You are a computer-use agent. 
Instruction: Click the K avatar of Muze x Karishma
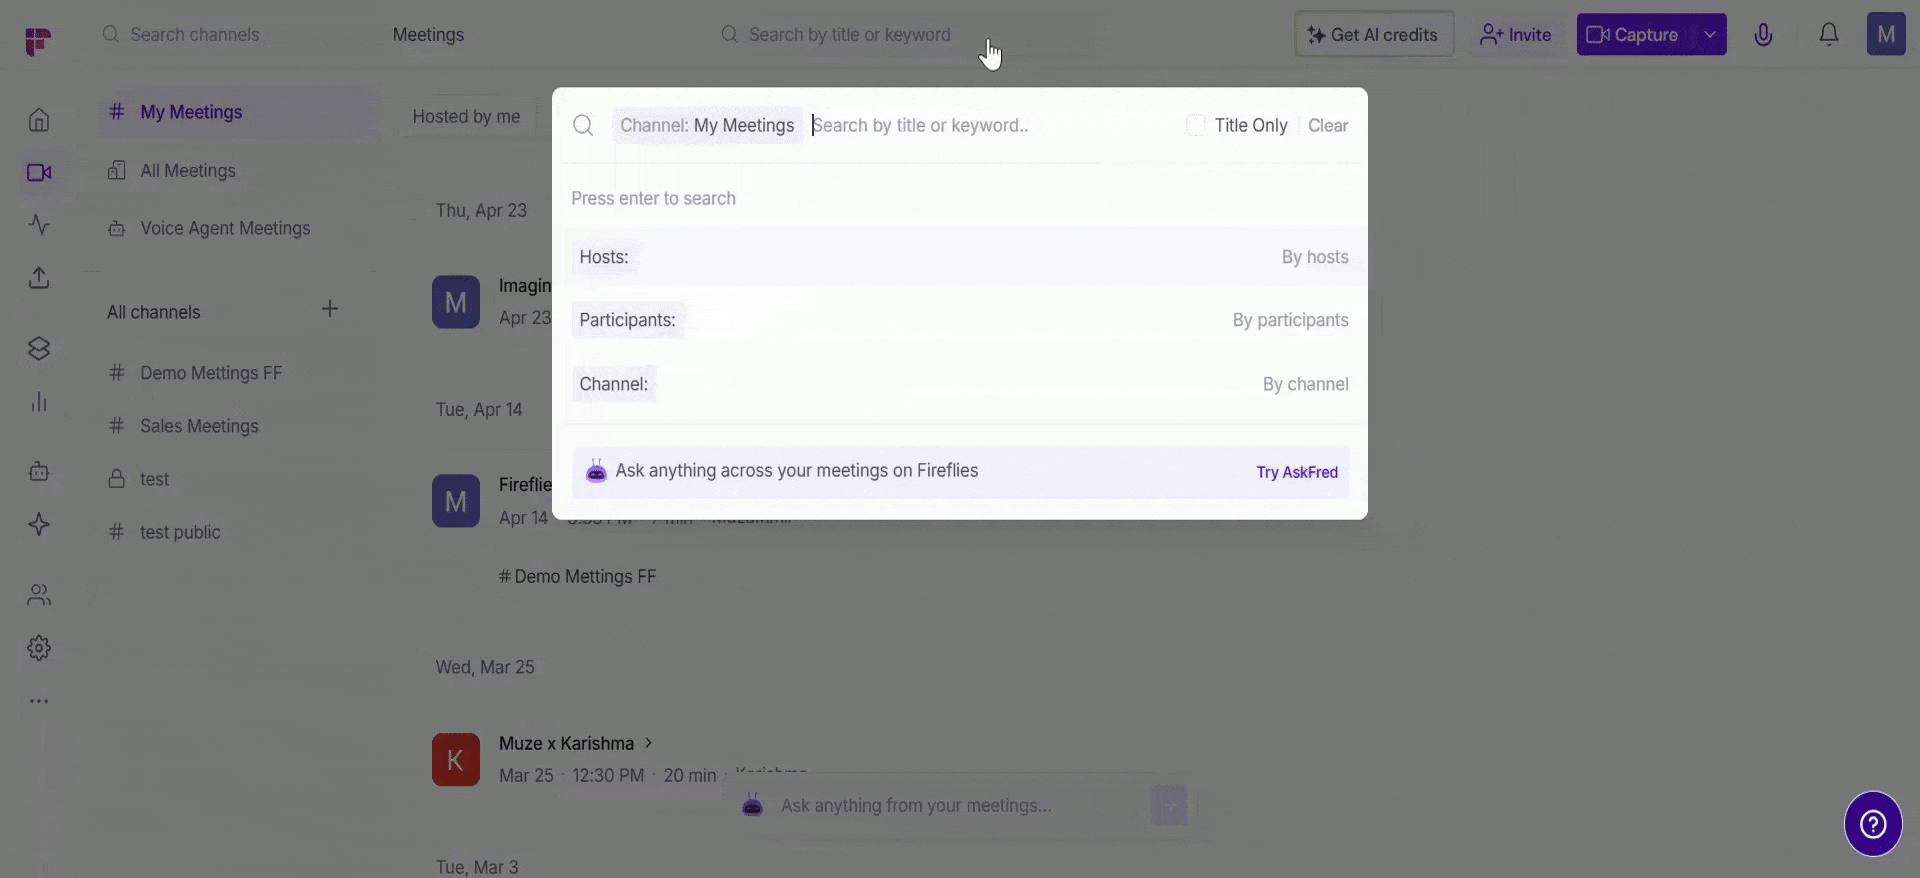456,760
